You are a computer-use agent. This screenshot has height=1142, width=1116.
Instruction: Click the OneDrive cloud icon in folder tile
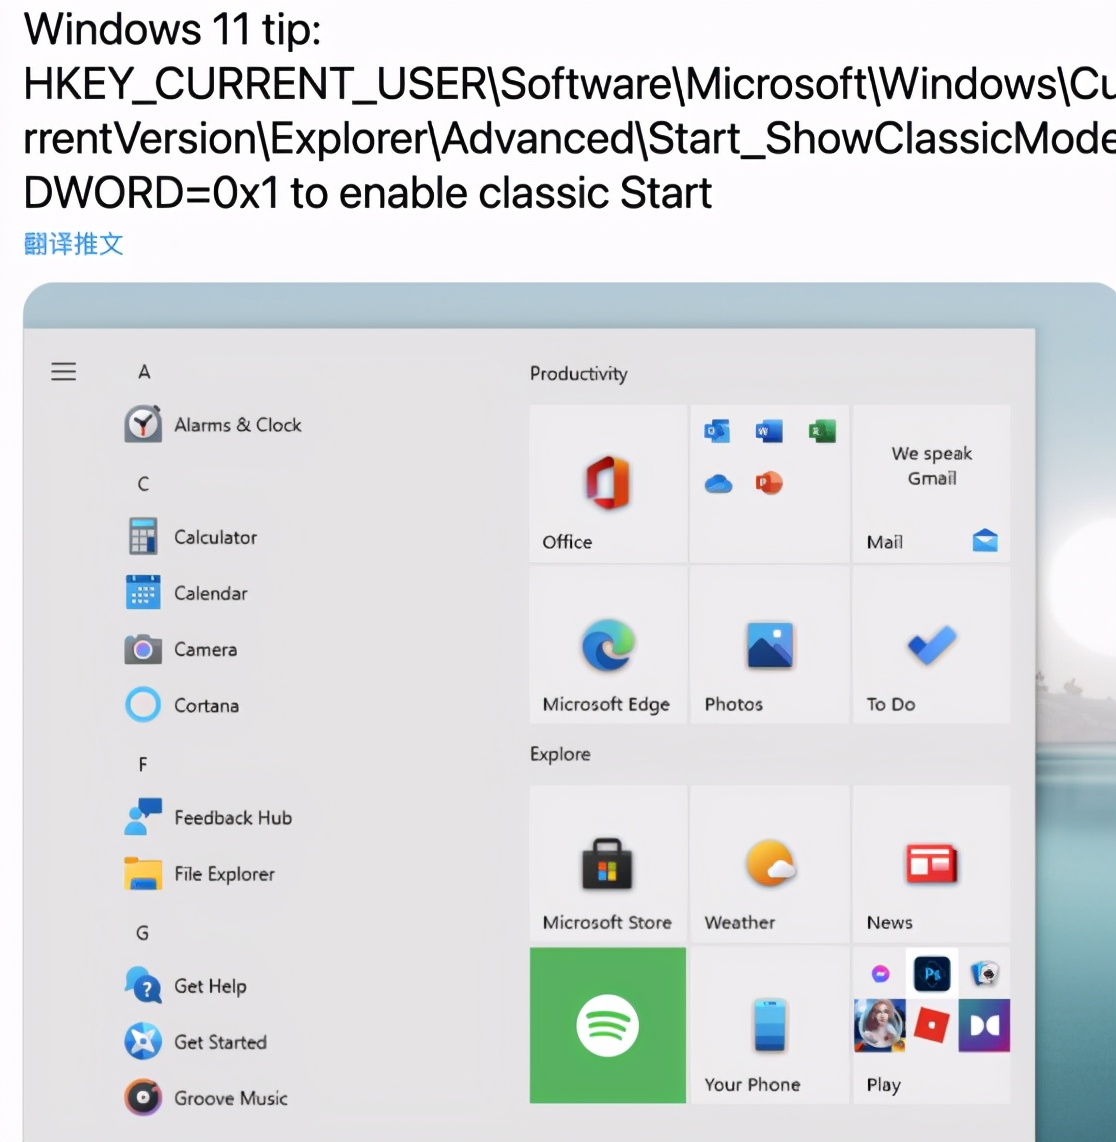tap(718, 483)
